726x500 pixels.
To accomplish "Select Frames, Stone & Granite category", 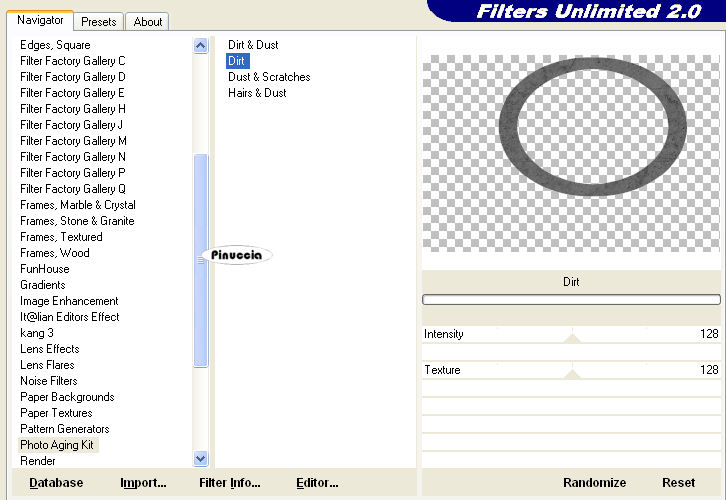I will click(77, 221).
